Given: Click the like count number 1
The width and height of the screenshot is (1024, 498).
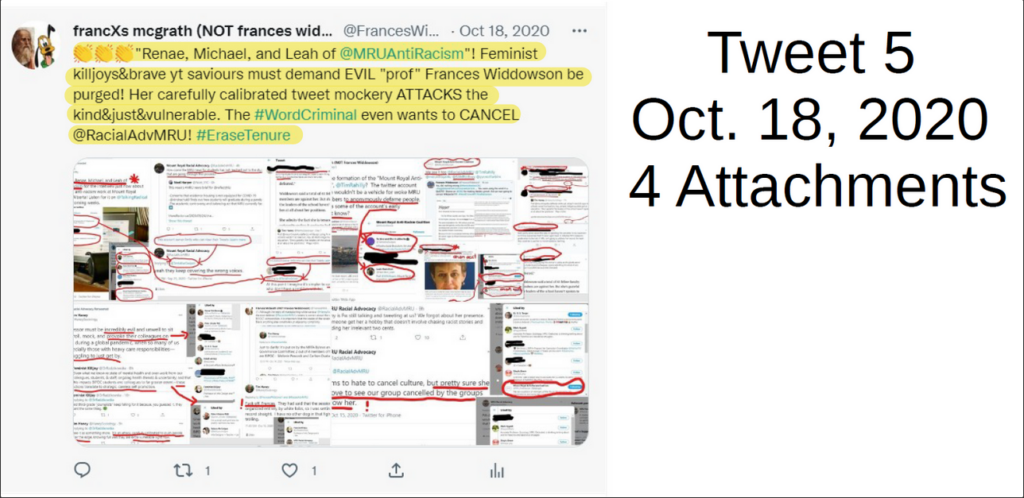Looking at the screenshot, I should (314, 471).
